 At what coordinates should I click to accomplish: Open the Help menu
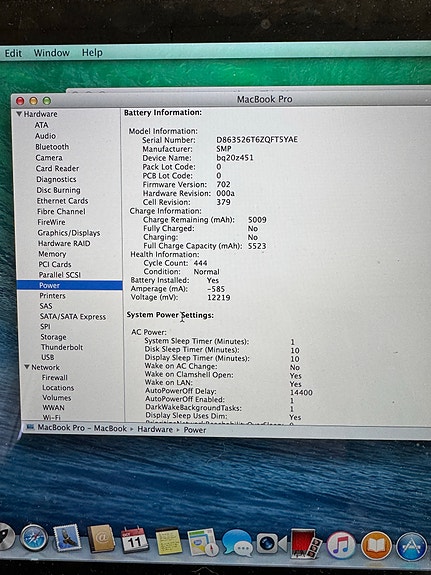(92, 52)
